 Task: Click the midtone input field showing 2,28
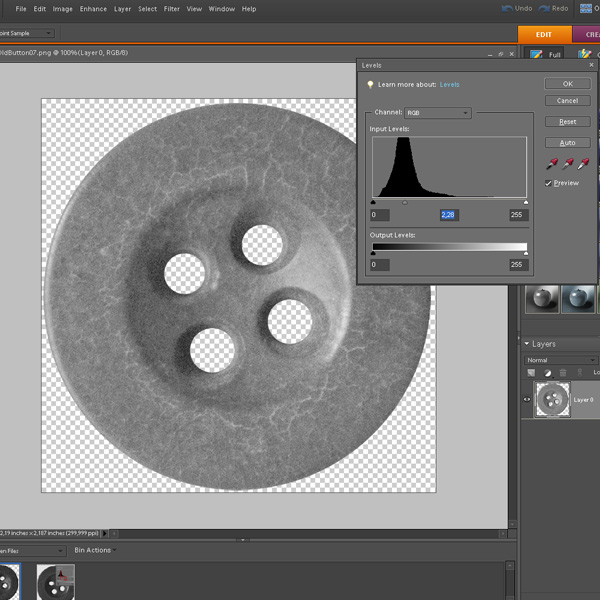tap(449, 215)
